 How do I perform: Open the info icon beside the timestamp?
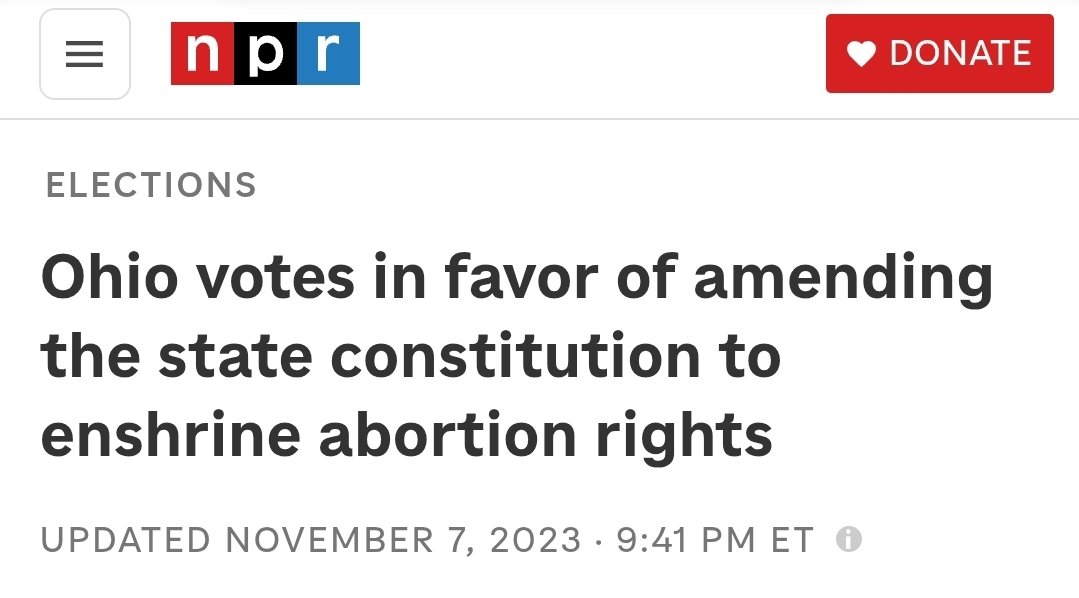point(848,539)
